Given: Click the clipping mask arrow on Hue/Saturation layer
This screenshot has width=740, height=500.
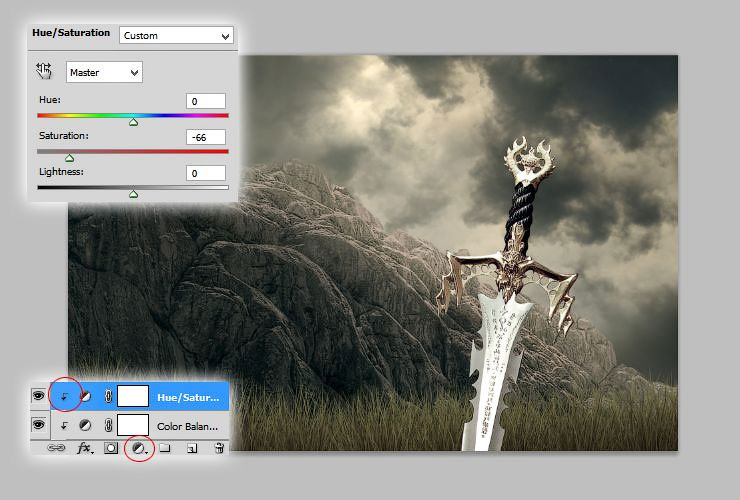Looking at the screenshot, I should [x=64, y=397].
